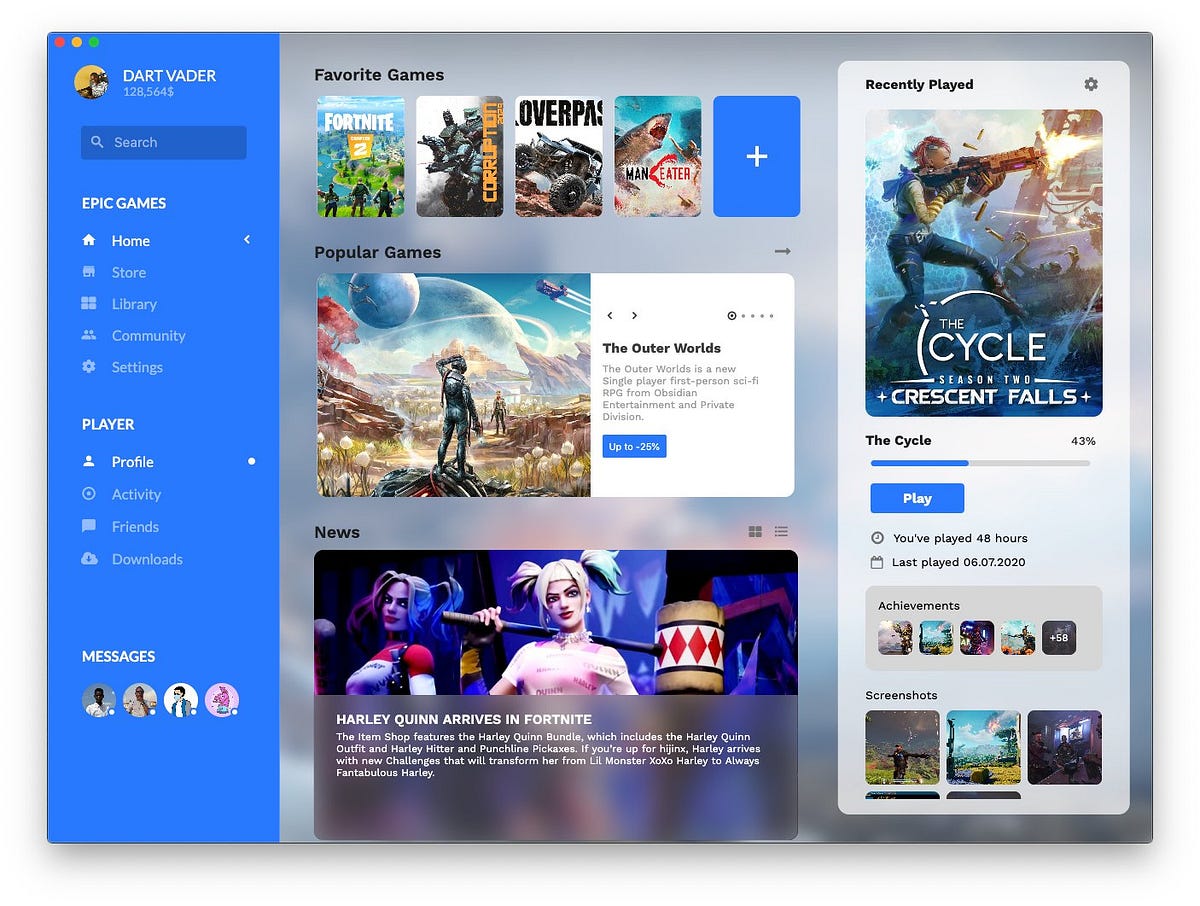Click The Cycle's 43% download progress bar

click(x=980, y=463)
